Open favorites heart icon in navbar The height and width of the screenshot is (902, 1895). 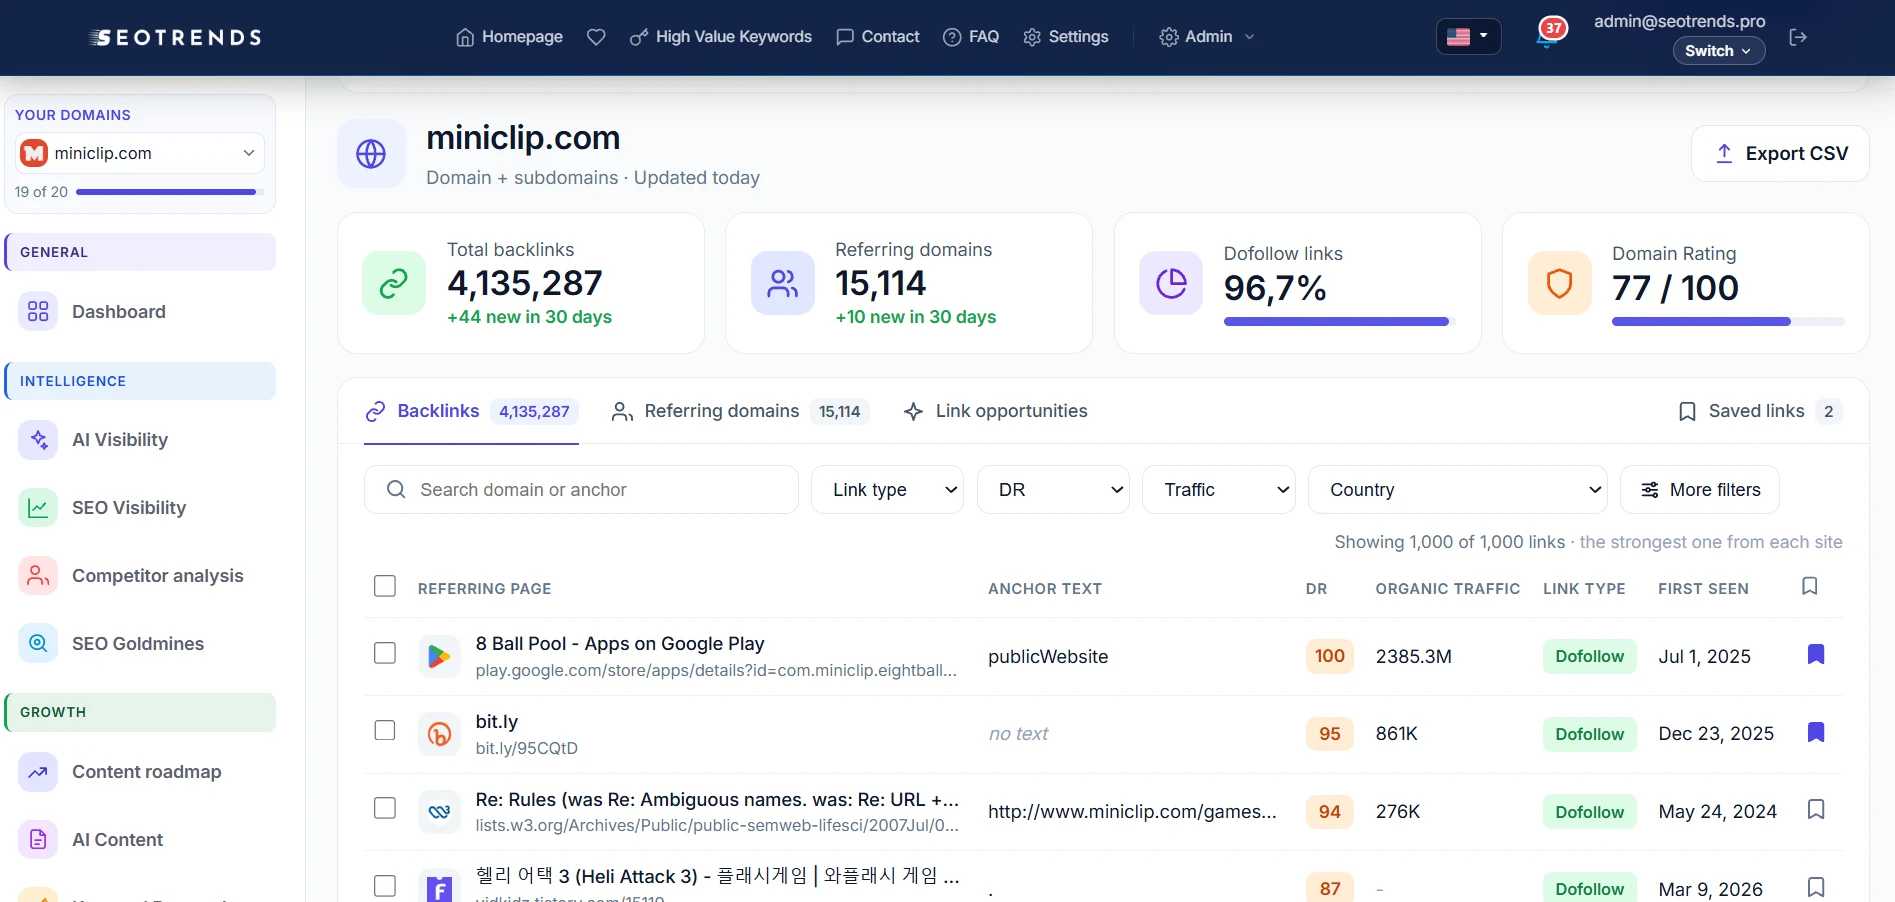coord(596,37)
